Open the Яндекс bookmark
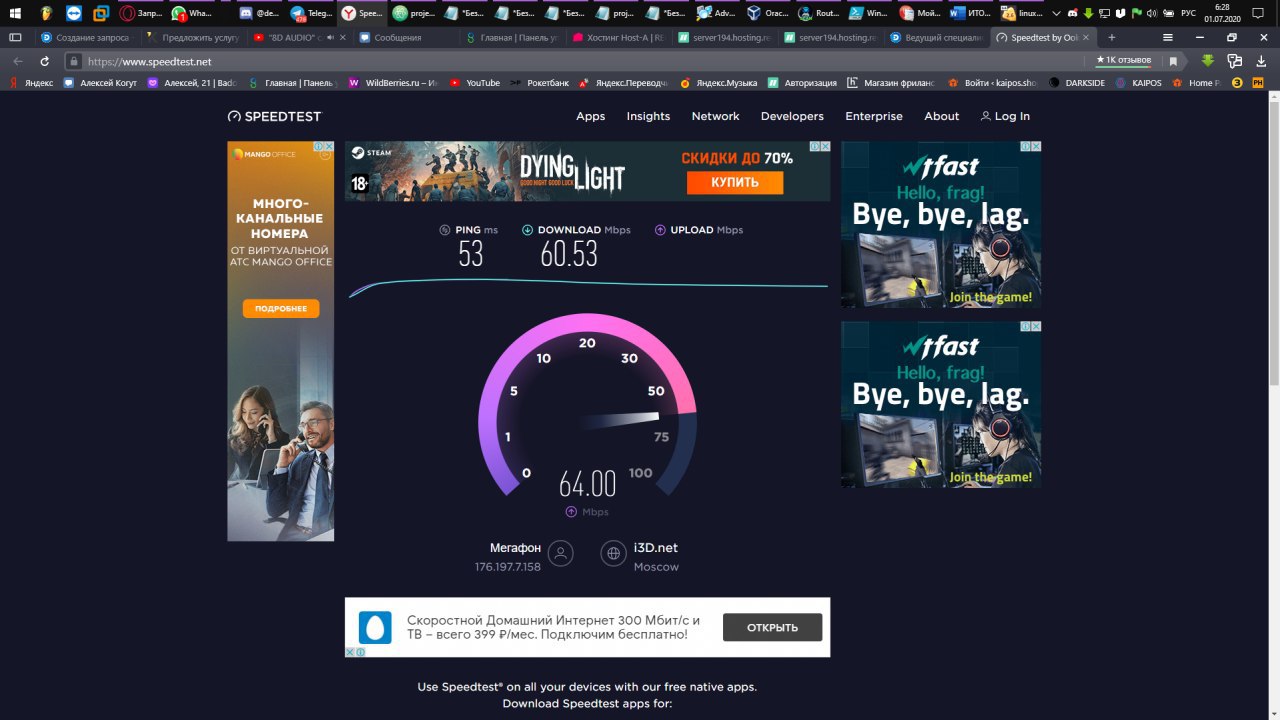1280x720 pixels. [x=32, y=83]
